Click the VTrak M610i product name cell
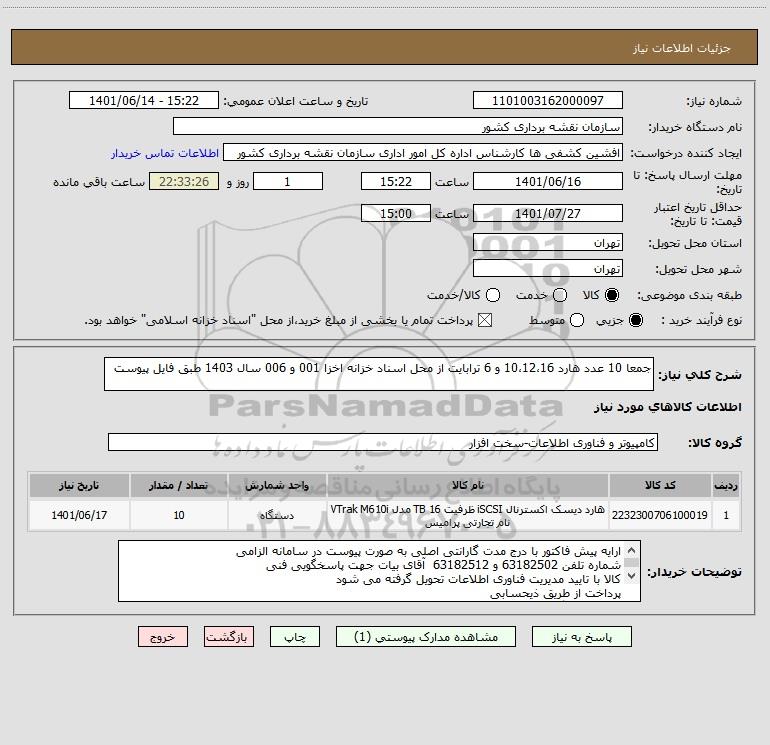The height and width of the screenshot is (745, 770). click(468, 515)
